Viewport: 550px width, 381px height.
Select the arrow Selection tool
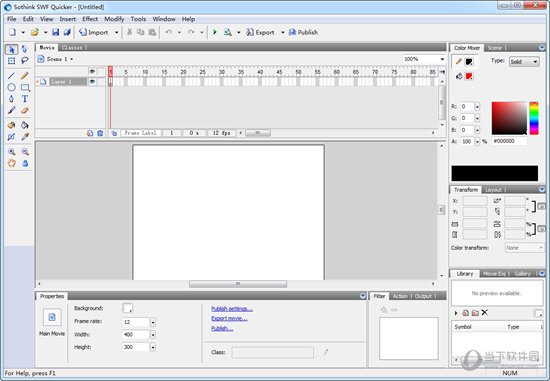pos(12,49)
